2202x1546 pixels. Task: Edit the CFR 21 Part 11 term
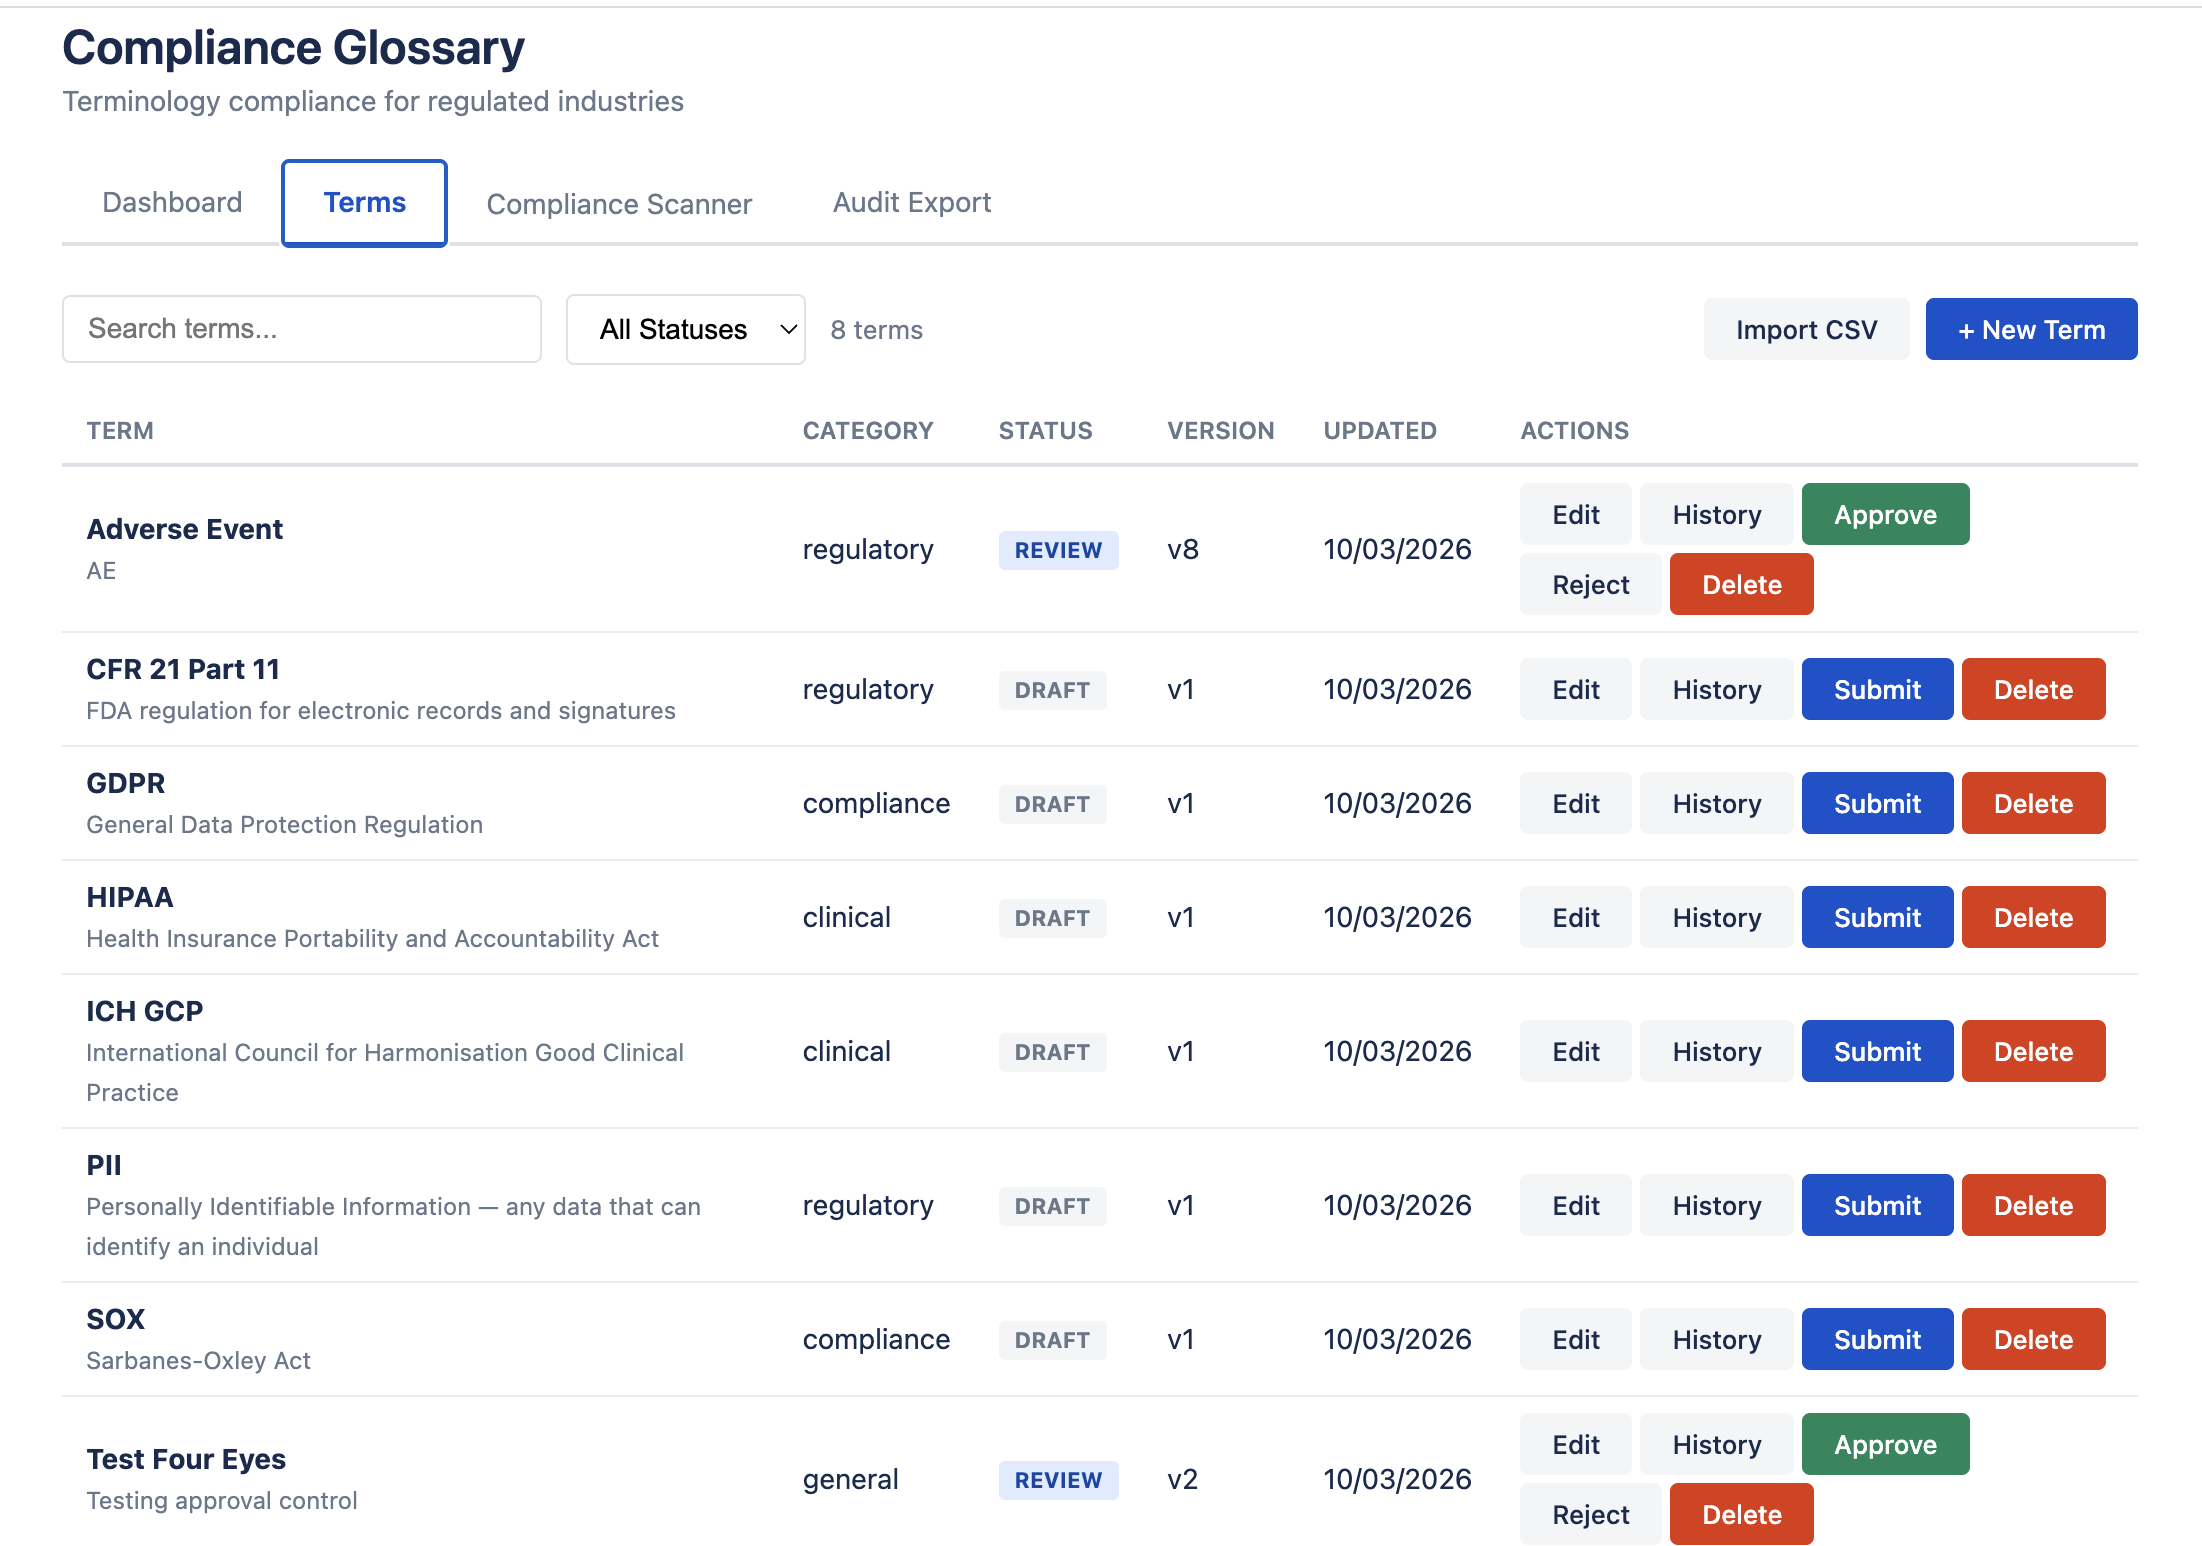click(x=1574, y=689)
